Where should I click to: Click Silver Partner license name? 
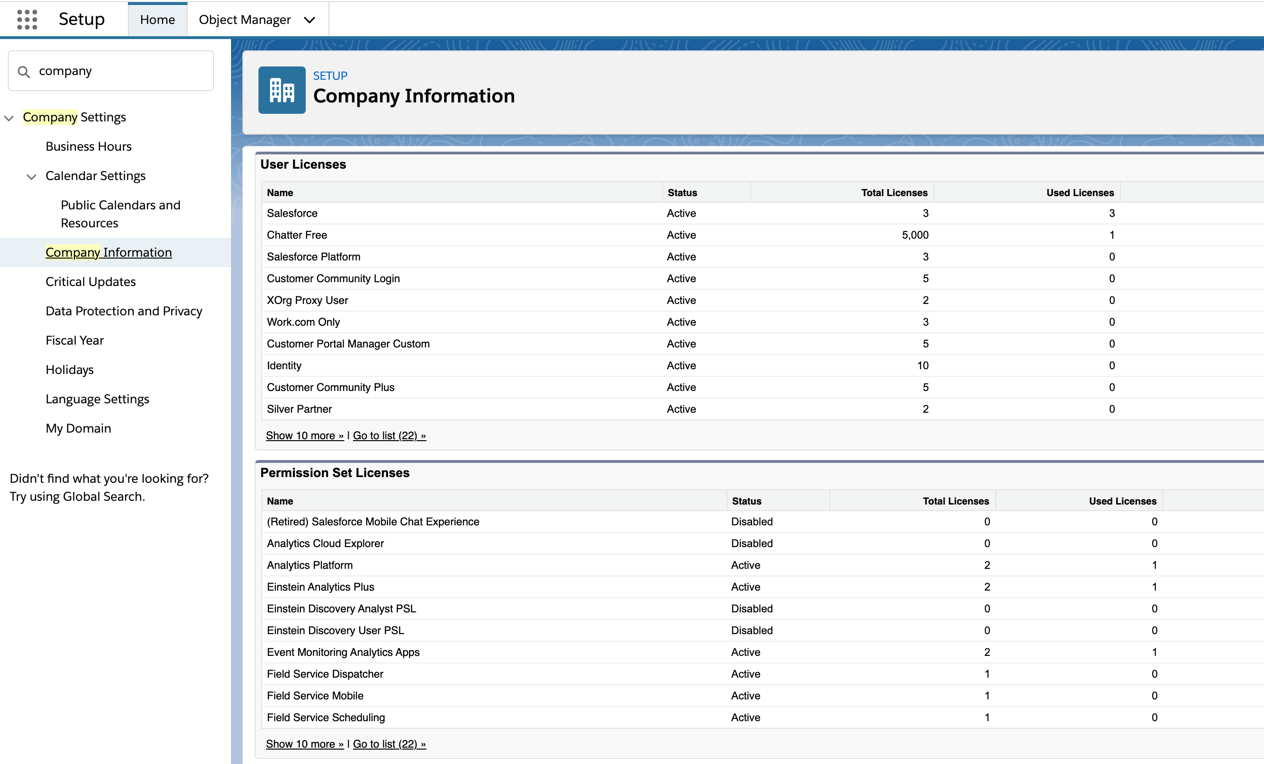[299, 409]
